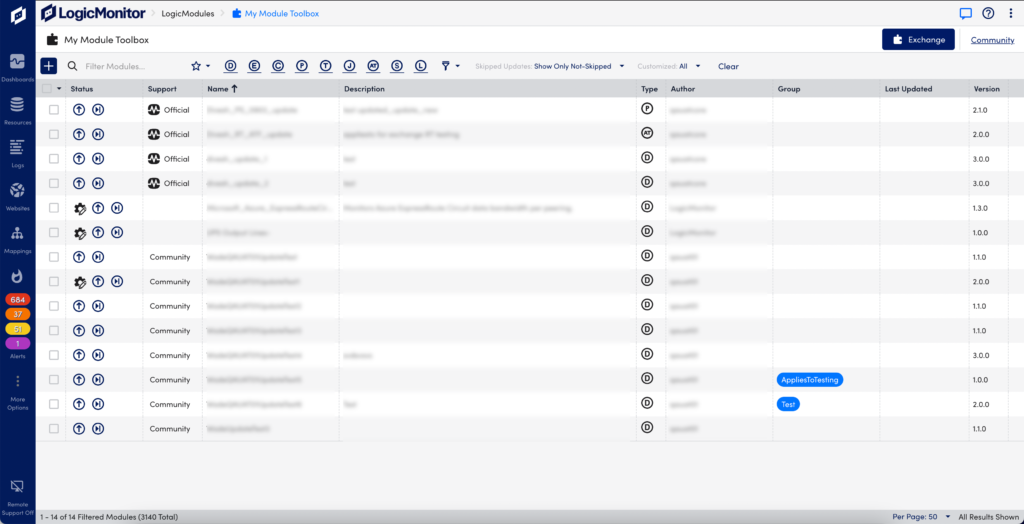Click the Alerts flame icon
1024x524 pixels.
18,276
